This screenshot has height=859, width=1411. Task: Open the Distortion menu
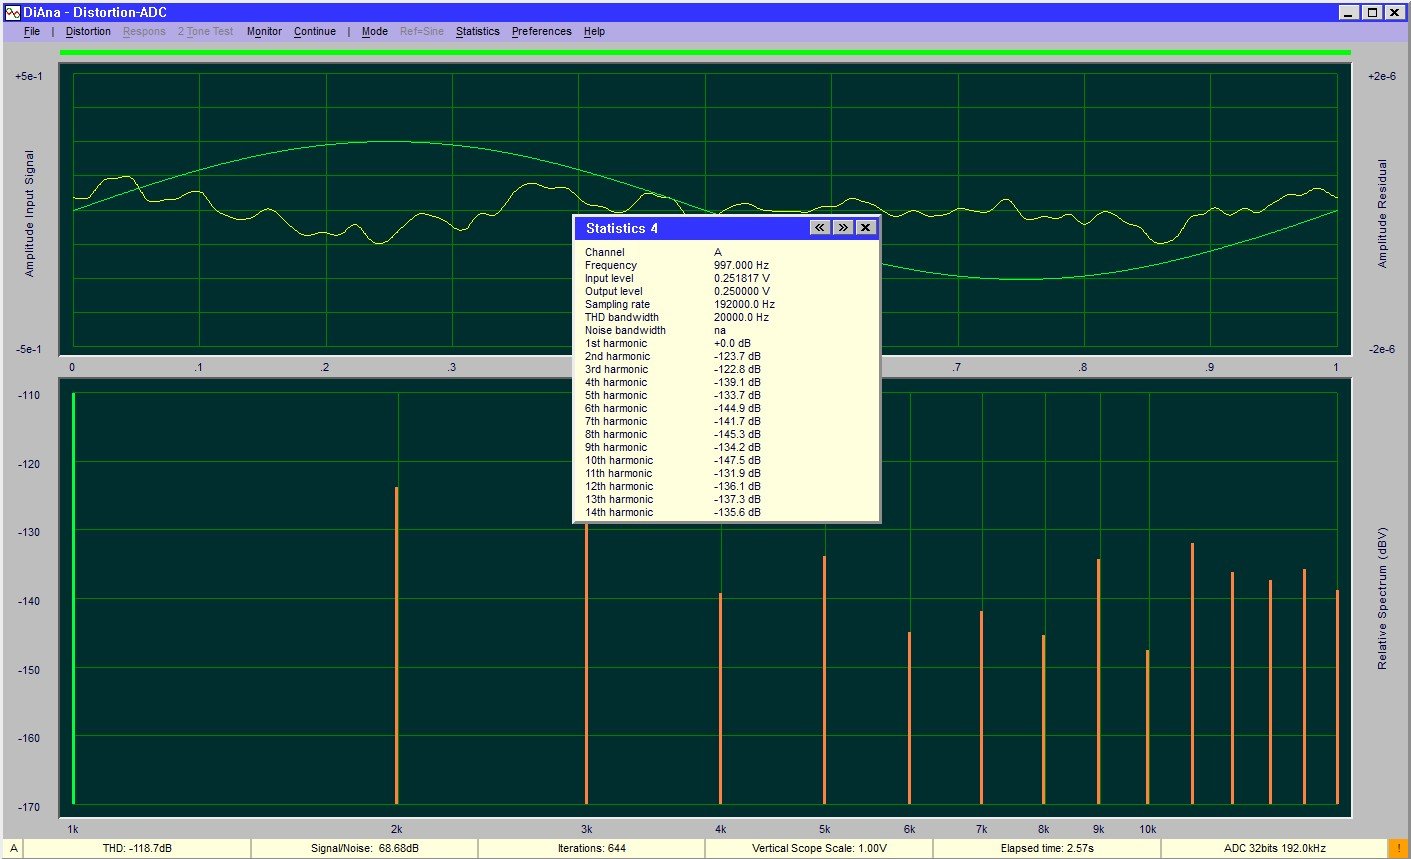coord(88,32)
